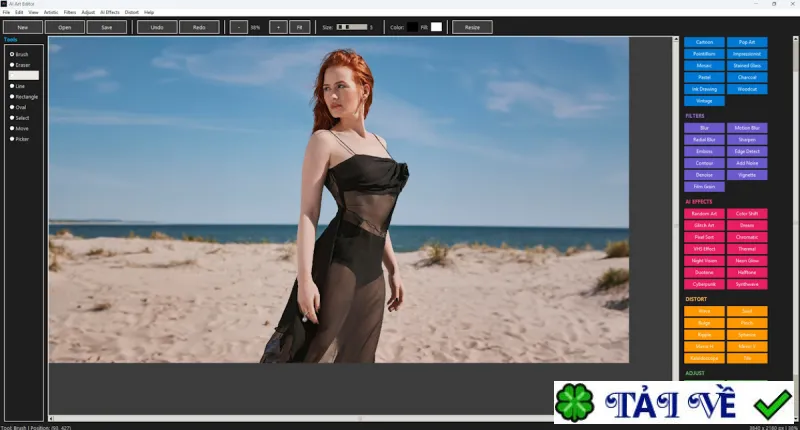Choose the Select tool radio button
Screen dimensions: 800x430
[12, 118]
